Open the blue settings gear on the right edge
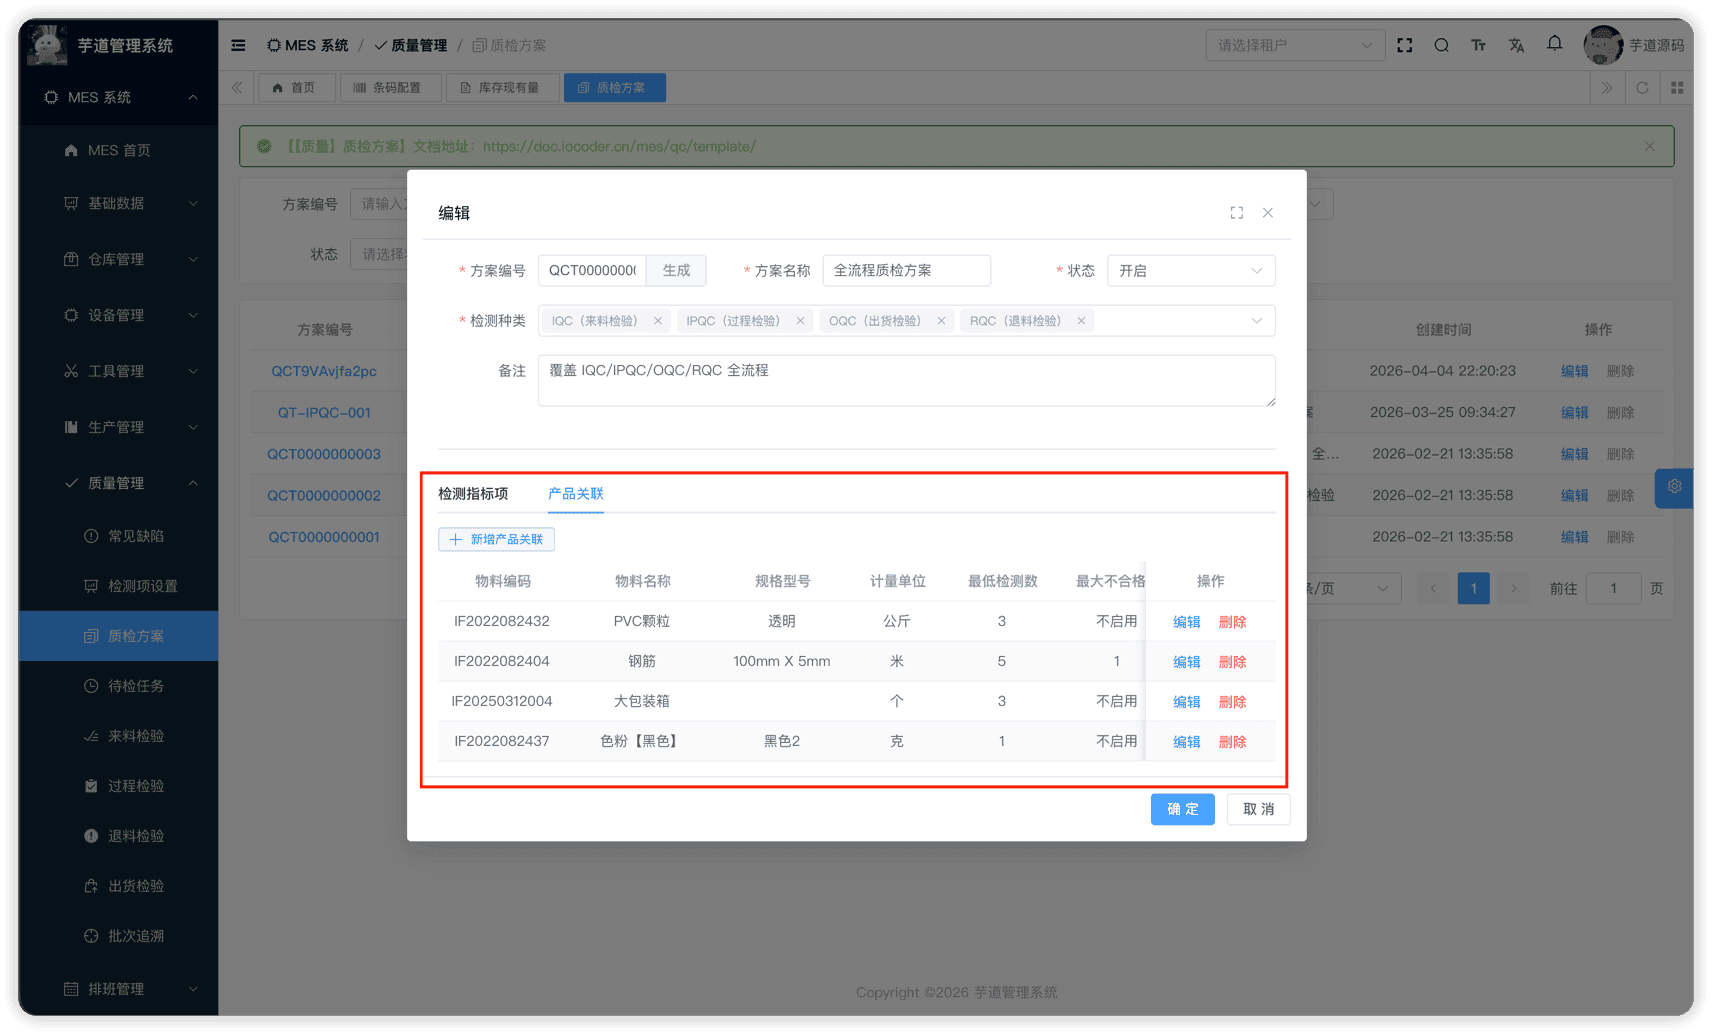 tap(1674, 487)
